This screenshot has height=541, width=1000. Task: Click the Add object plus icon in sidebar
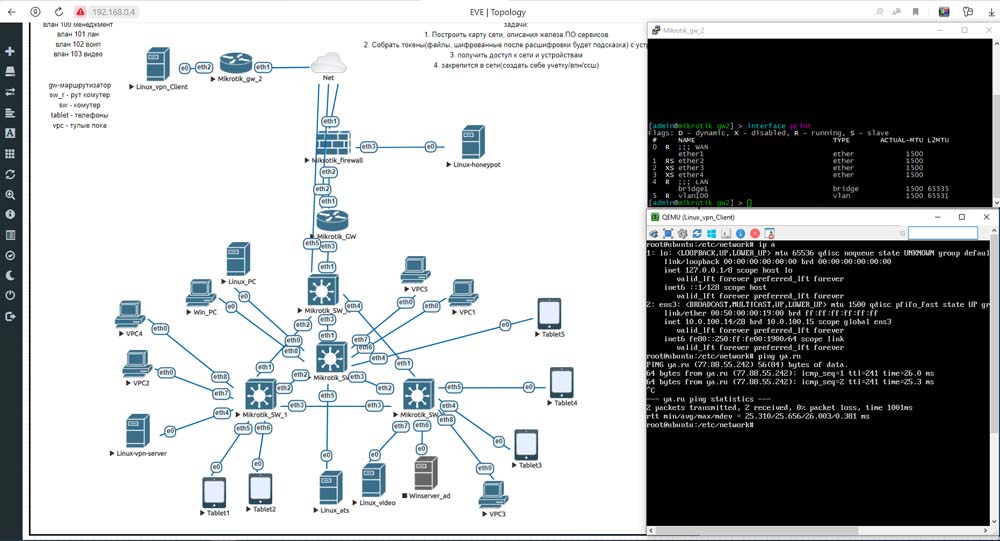pos(10,51)
